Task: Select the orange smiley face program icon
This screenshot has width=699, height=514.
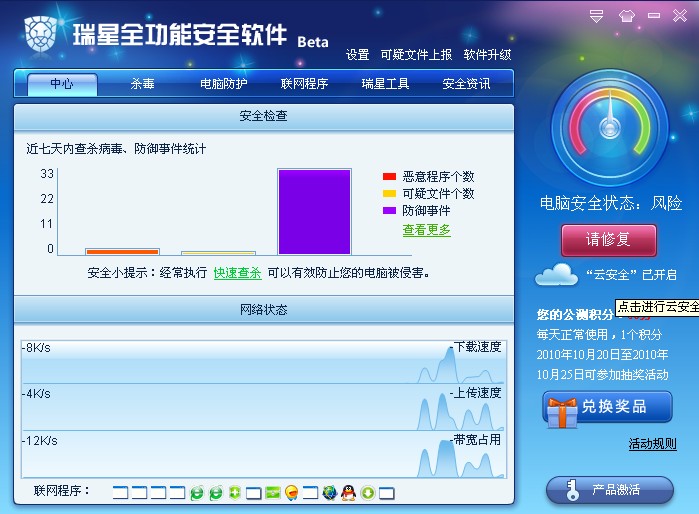Action: coord(292,493)
